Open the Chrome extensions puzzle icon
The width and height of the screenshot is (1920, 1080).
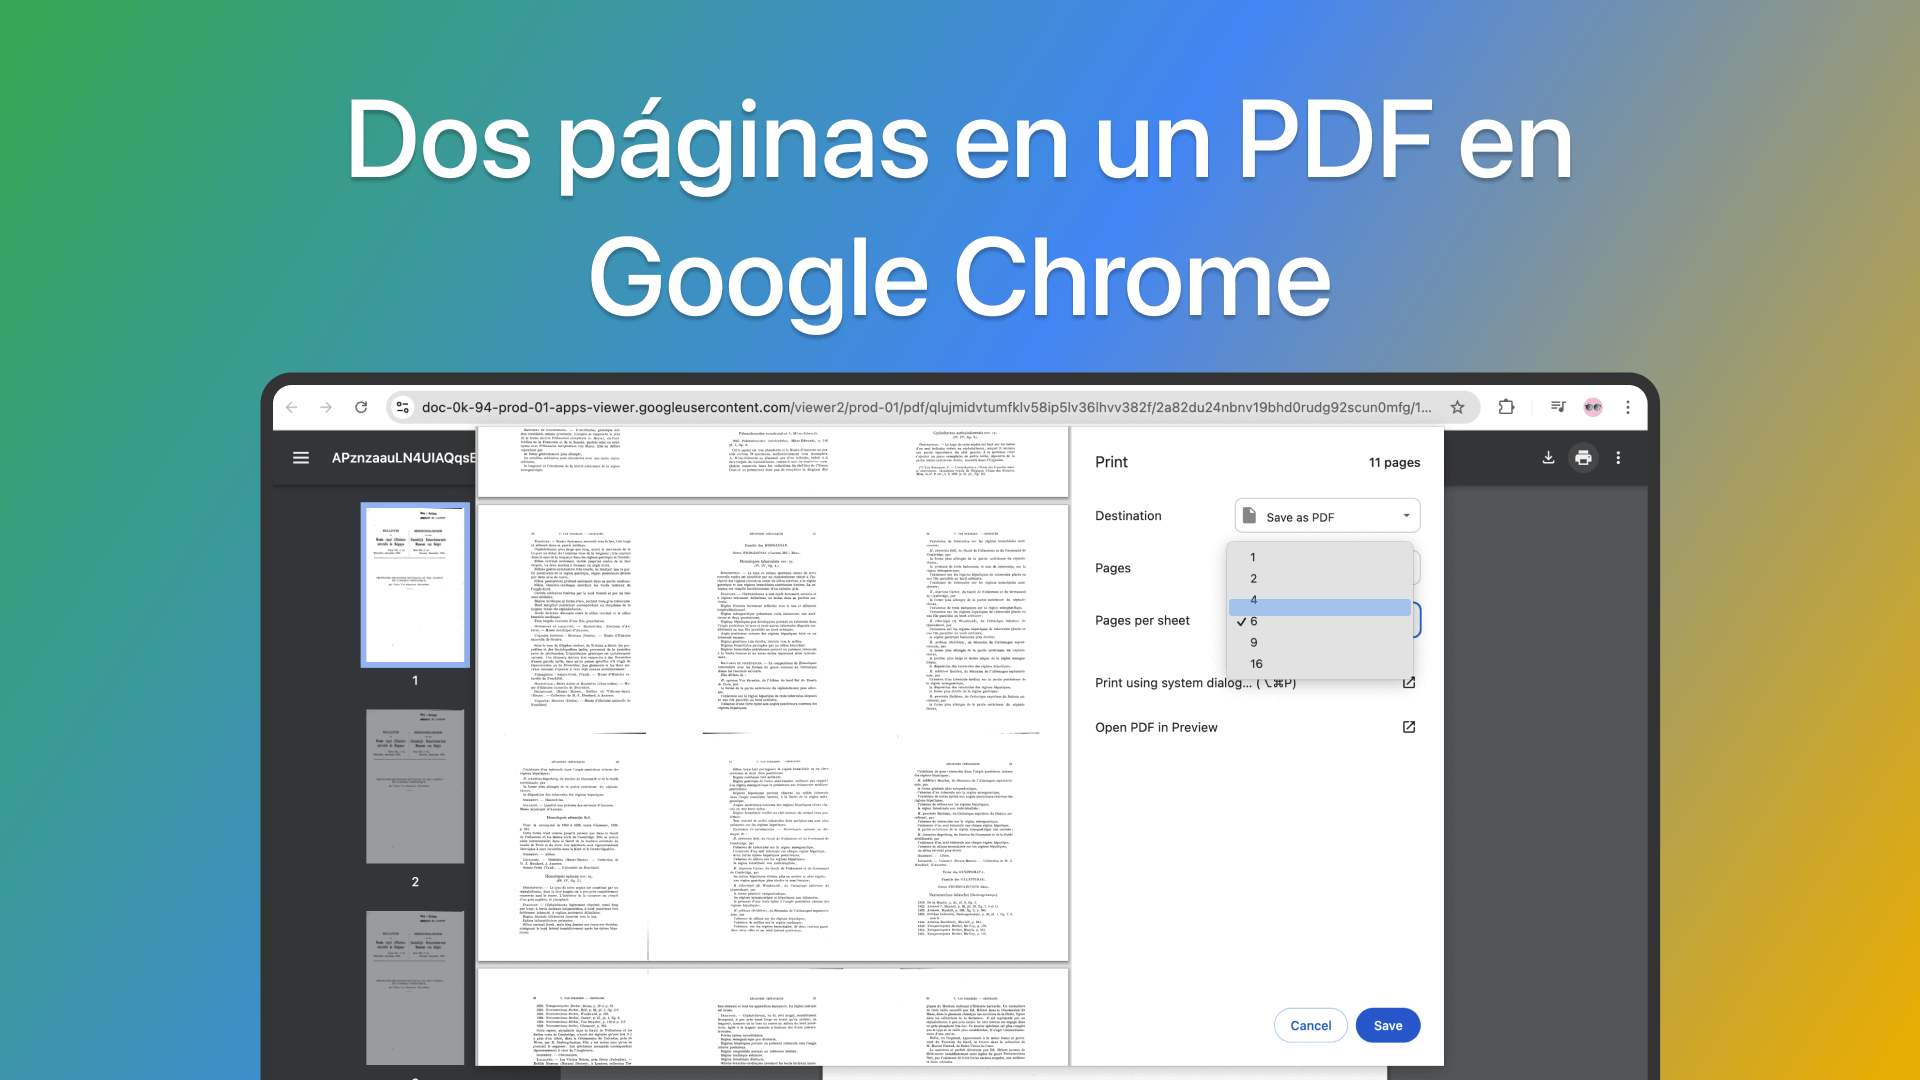(x=1506, y=407)
